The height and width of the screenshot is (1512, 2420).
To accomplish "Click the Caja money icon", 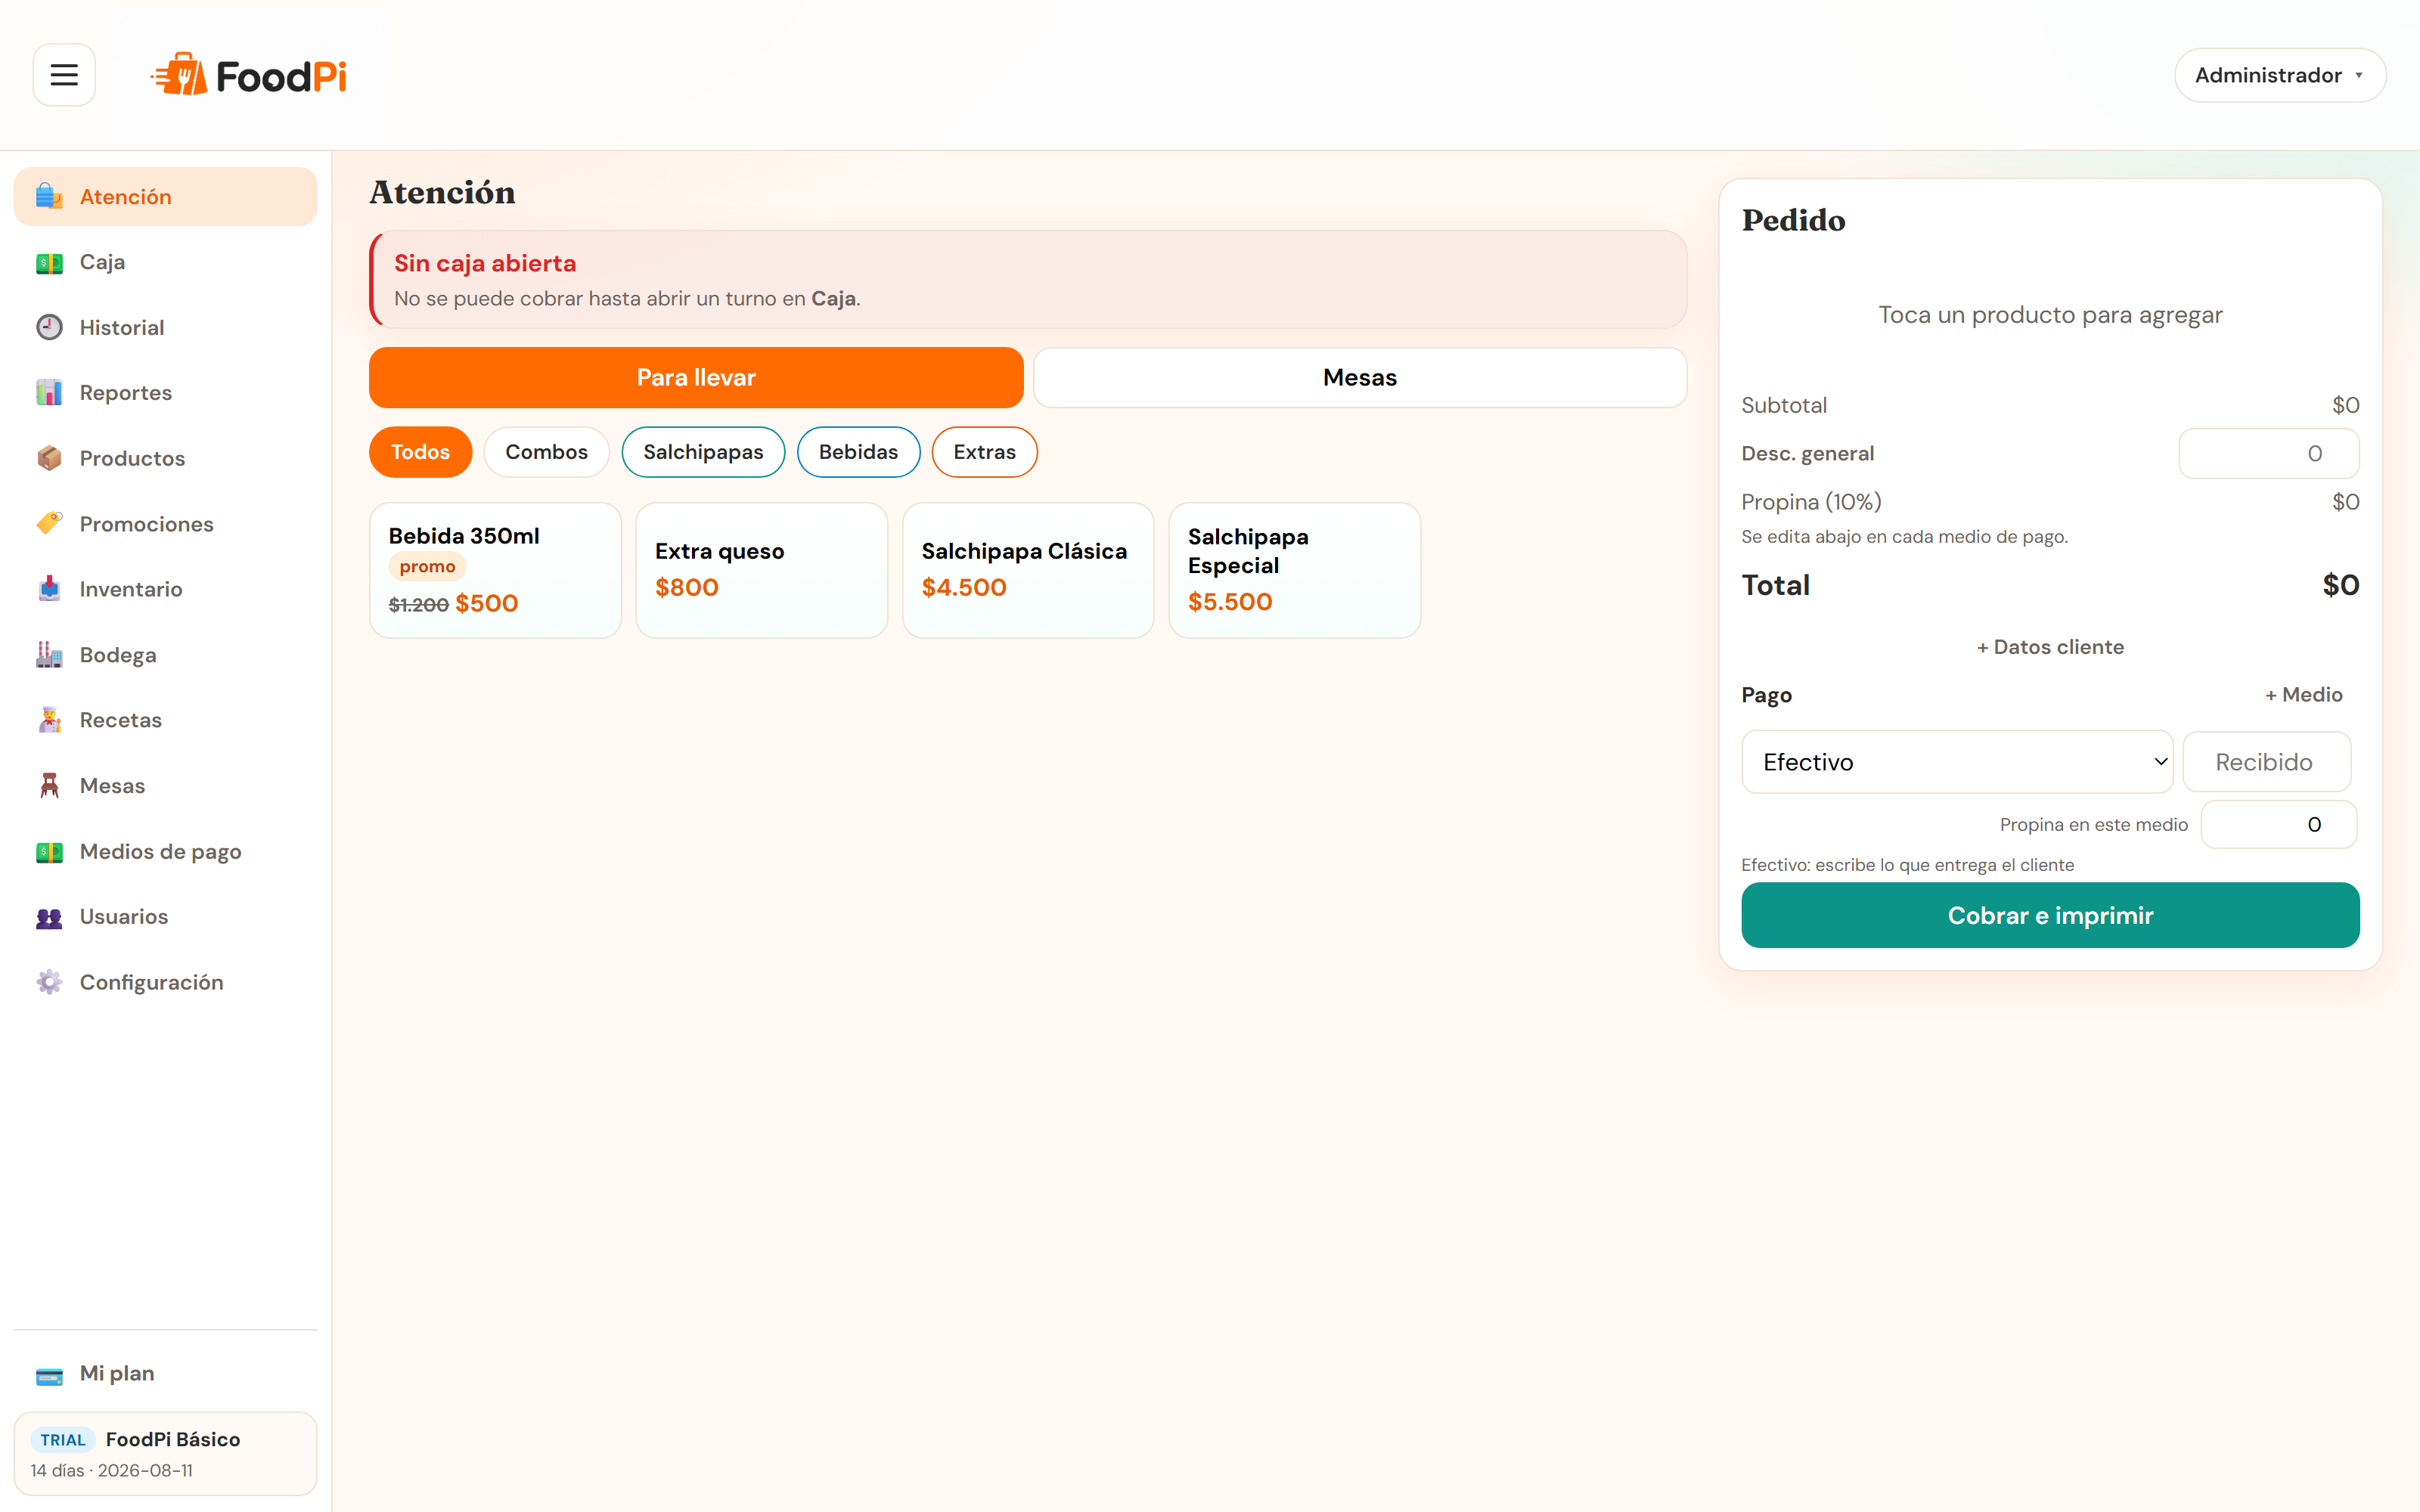I will [49, 262].
